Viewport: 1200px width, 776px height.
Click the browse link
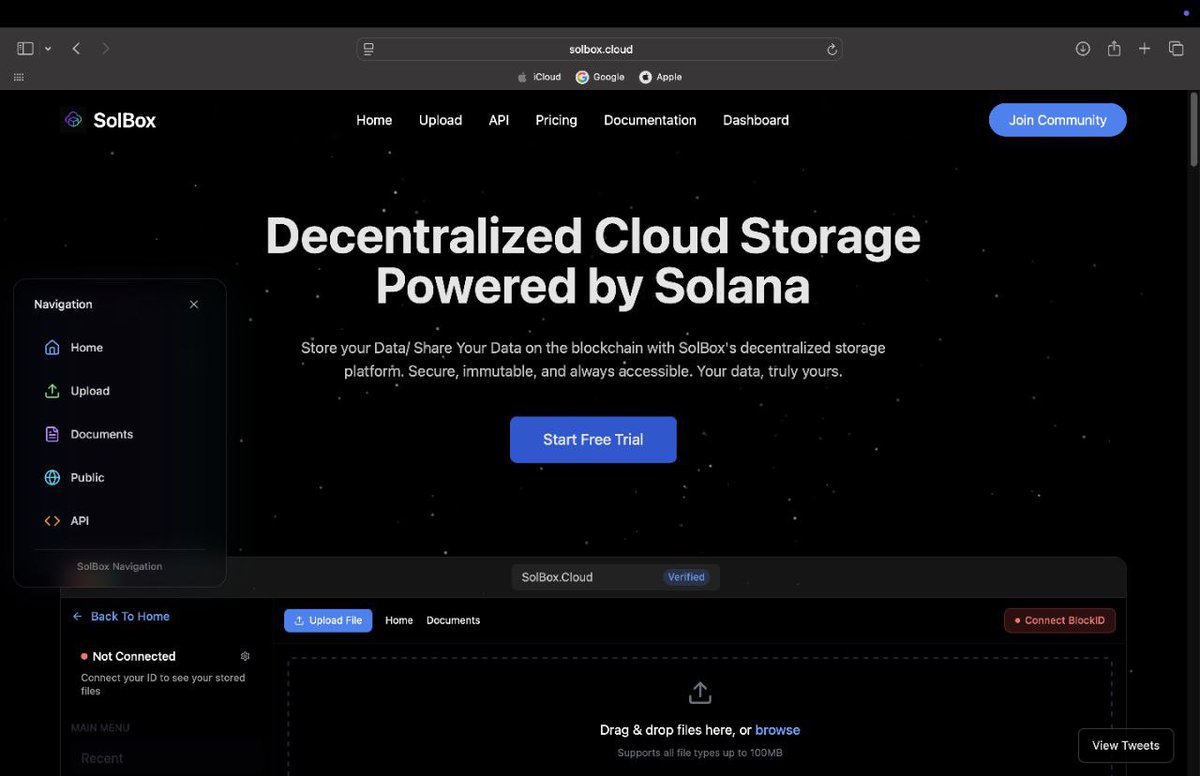(x=777, y=730)
